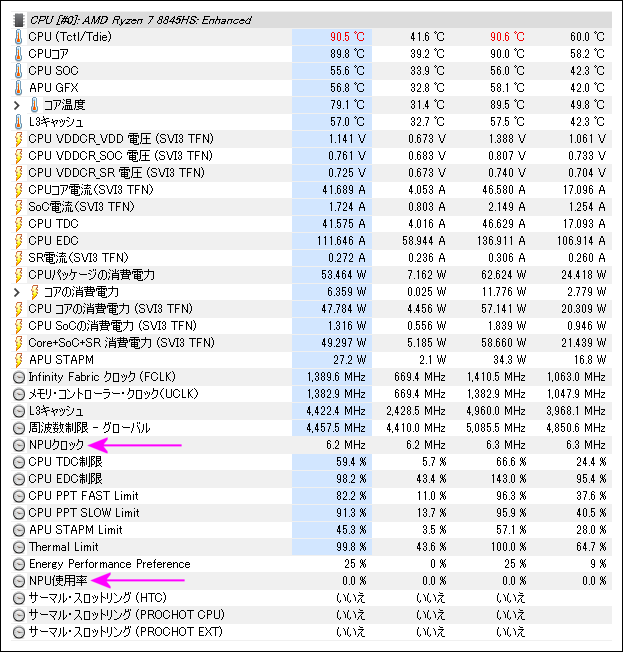Select the CPU TDC sensor label
The width and height of the screenshot is (623, 652).
(53, 224)
